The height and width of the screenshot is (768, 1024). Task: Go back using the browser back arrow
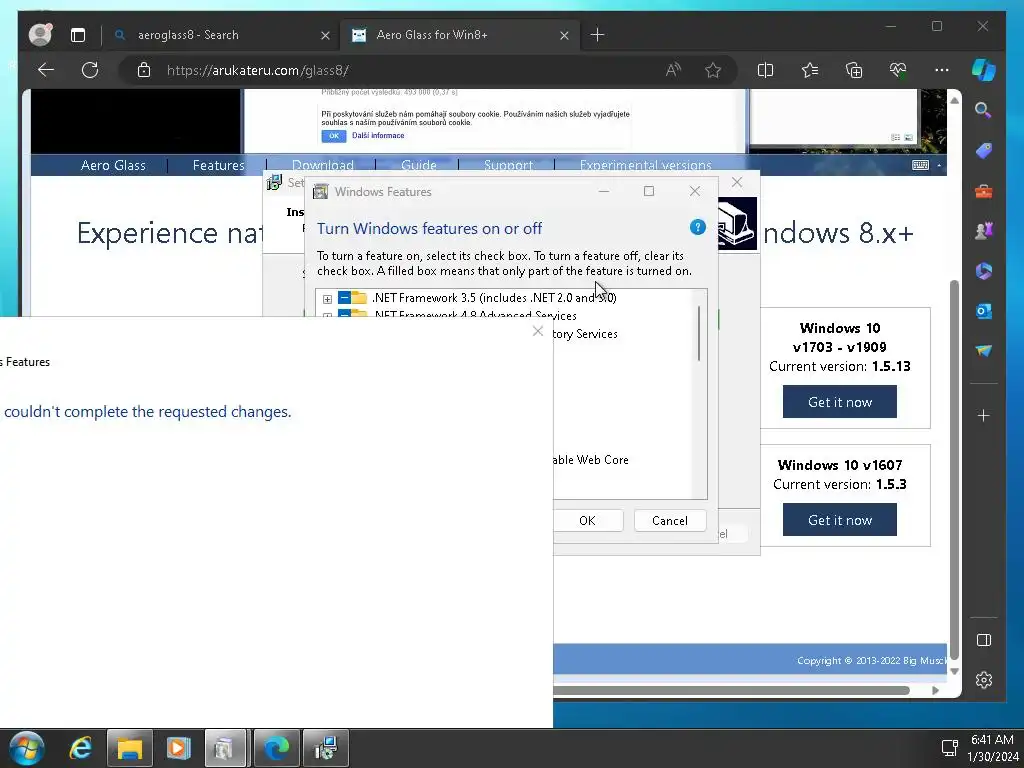pos(46,70)
